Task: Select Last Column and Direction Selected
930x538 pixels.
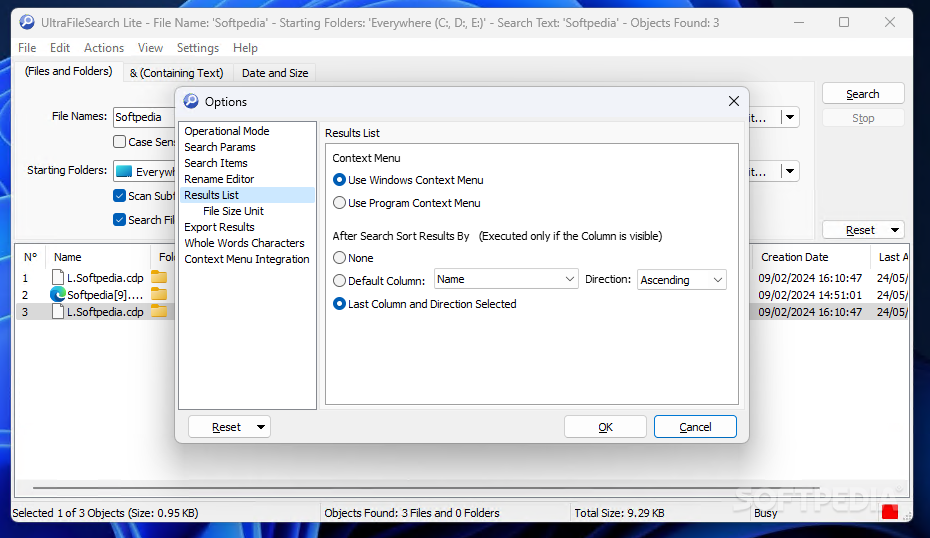Action: coord(339,304)
